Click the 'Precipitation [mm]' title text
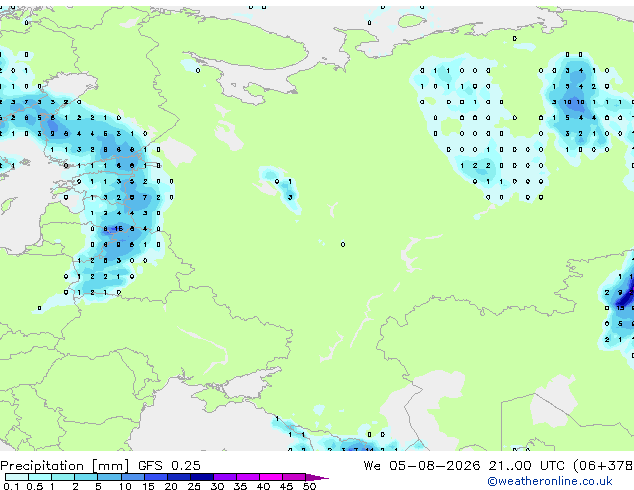This screenshot has height=490, width=634. [x=65, y=466]
